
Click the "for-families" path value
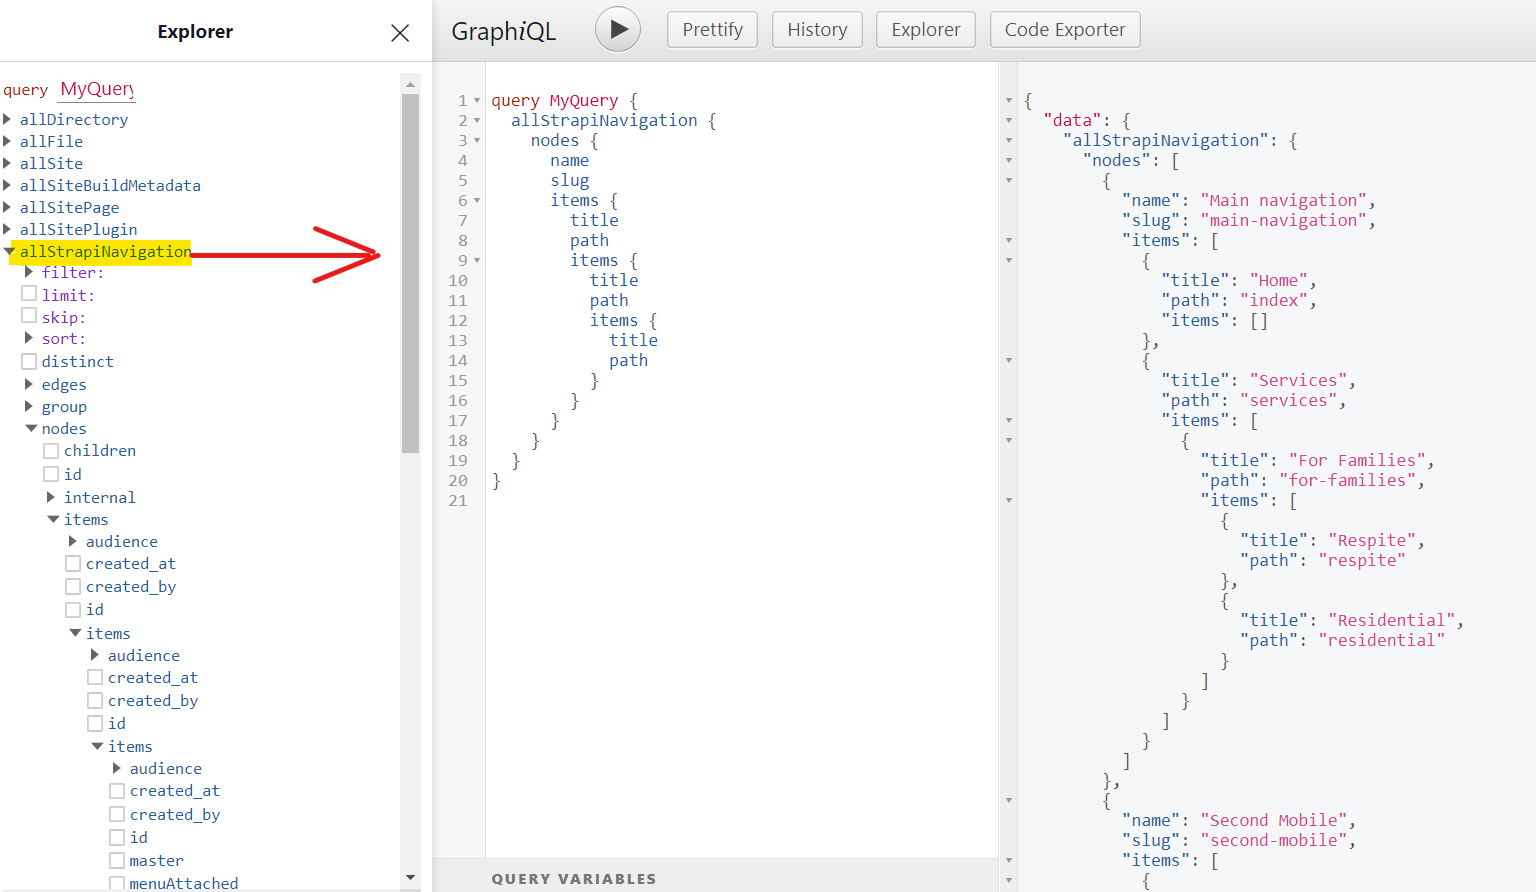1347,480
